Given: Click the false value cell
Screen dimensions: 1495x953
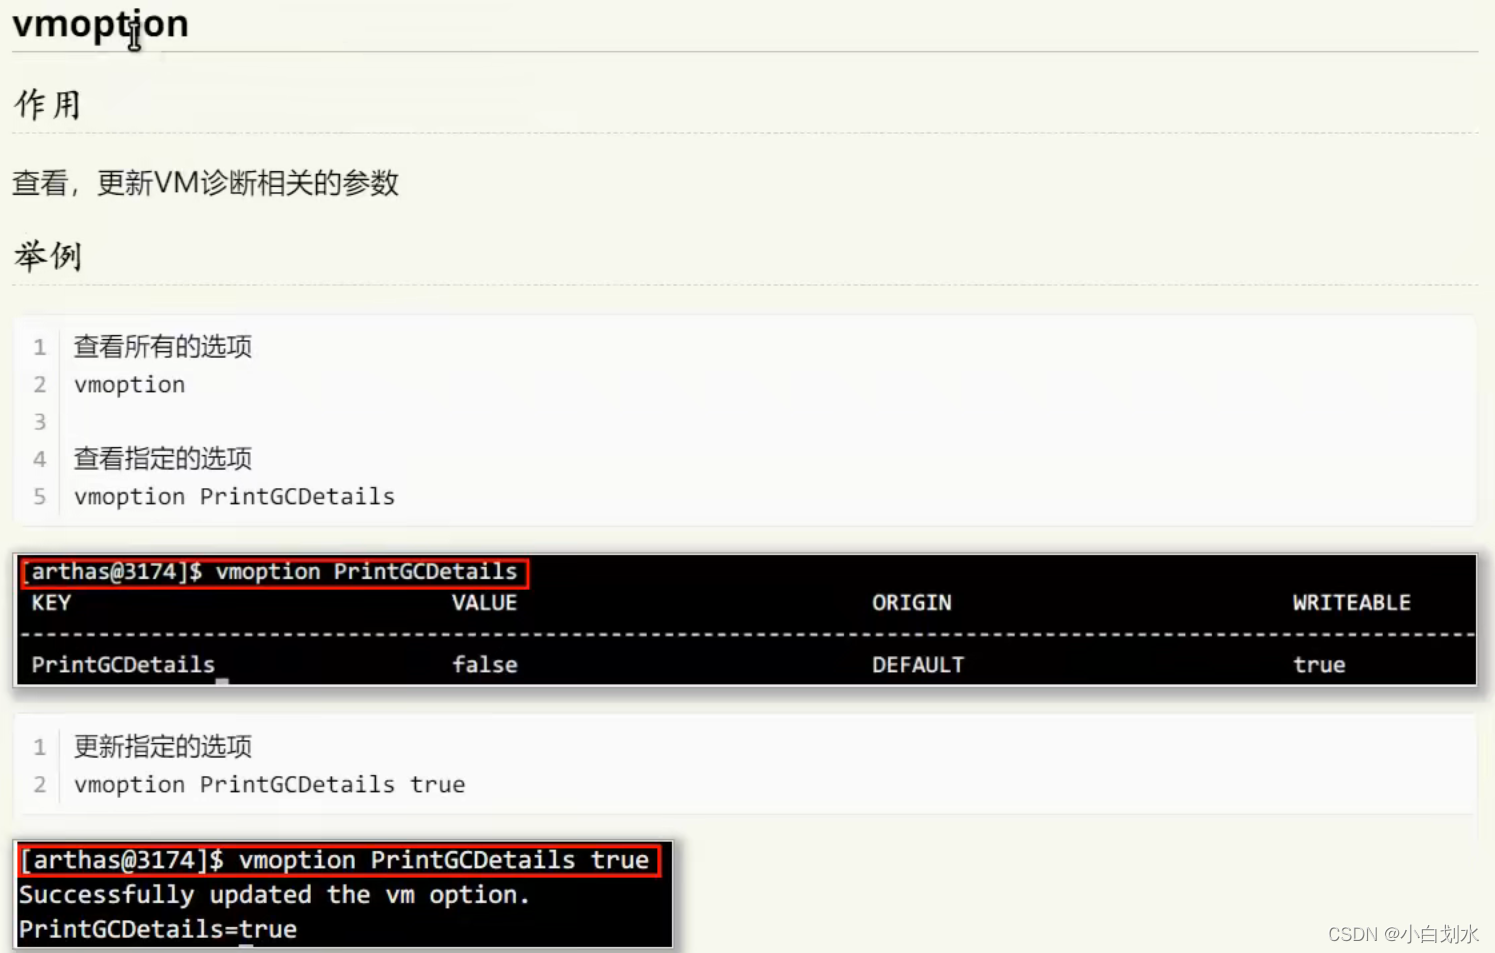Looking at the screenshot, I should coord(485,665).
